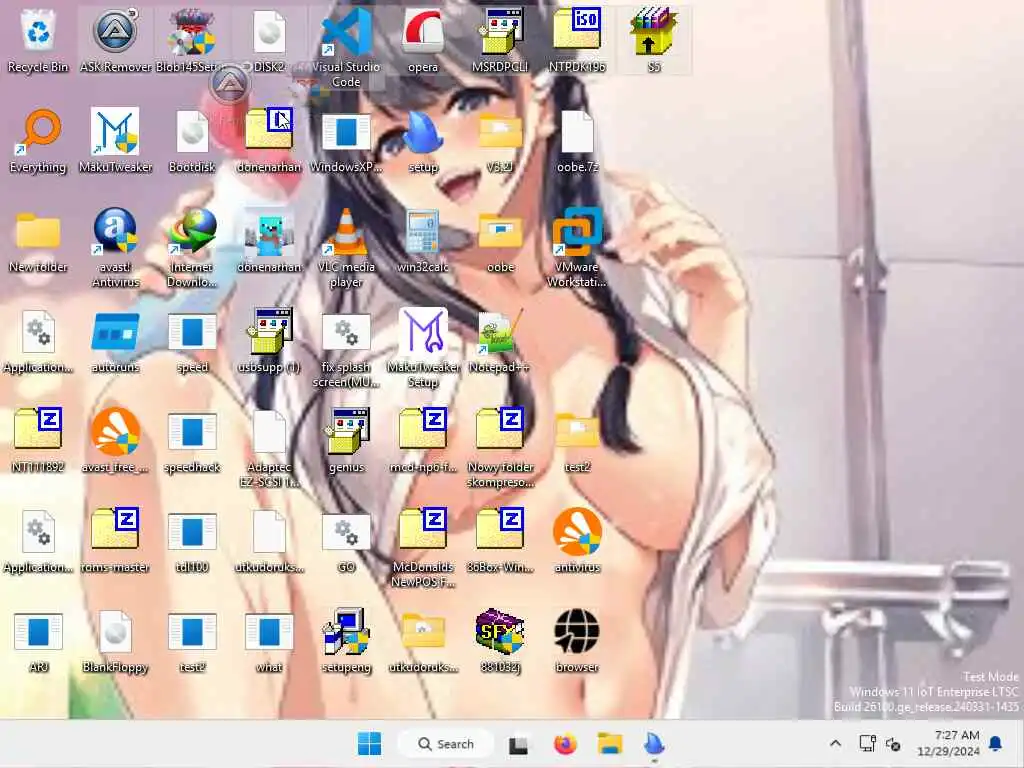Select the usbsupp (1) installer icon
Screen dimensions: 1024x768
point(269,341)
